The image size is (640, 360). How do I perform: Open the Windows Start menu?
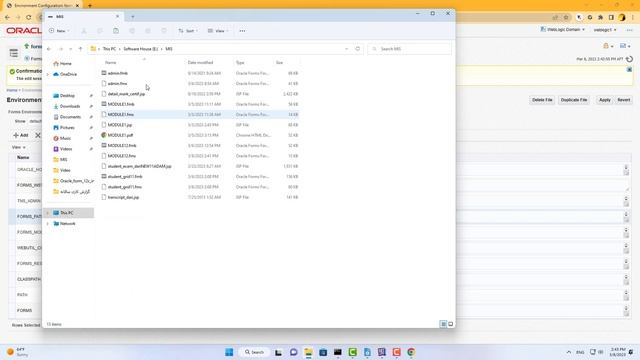pos(229,352)
